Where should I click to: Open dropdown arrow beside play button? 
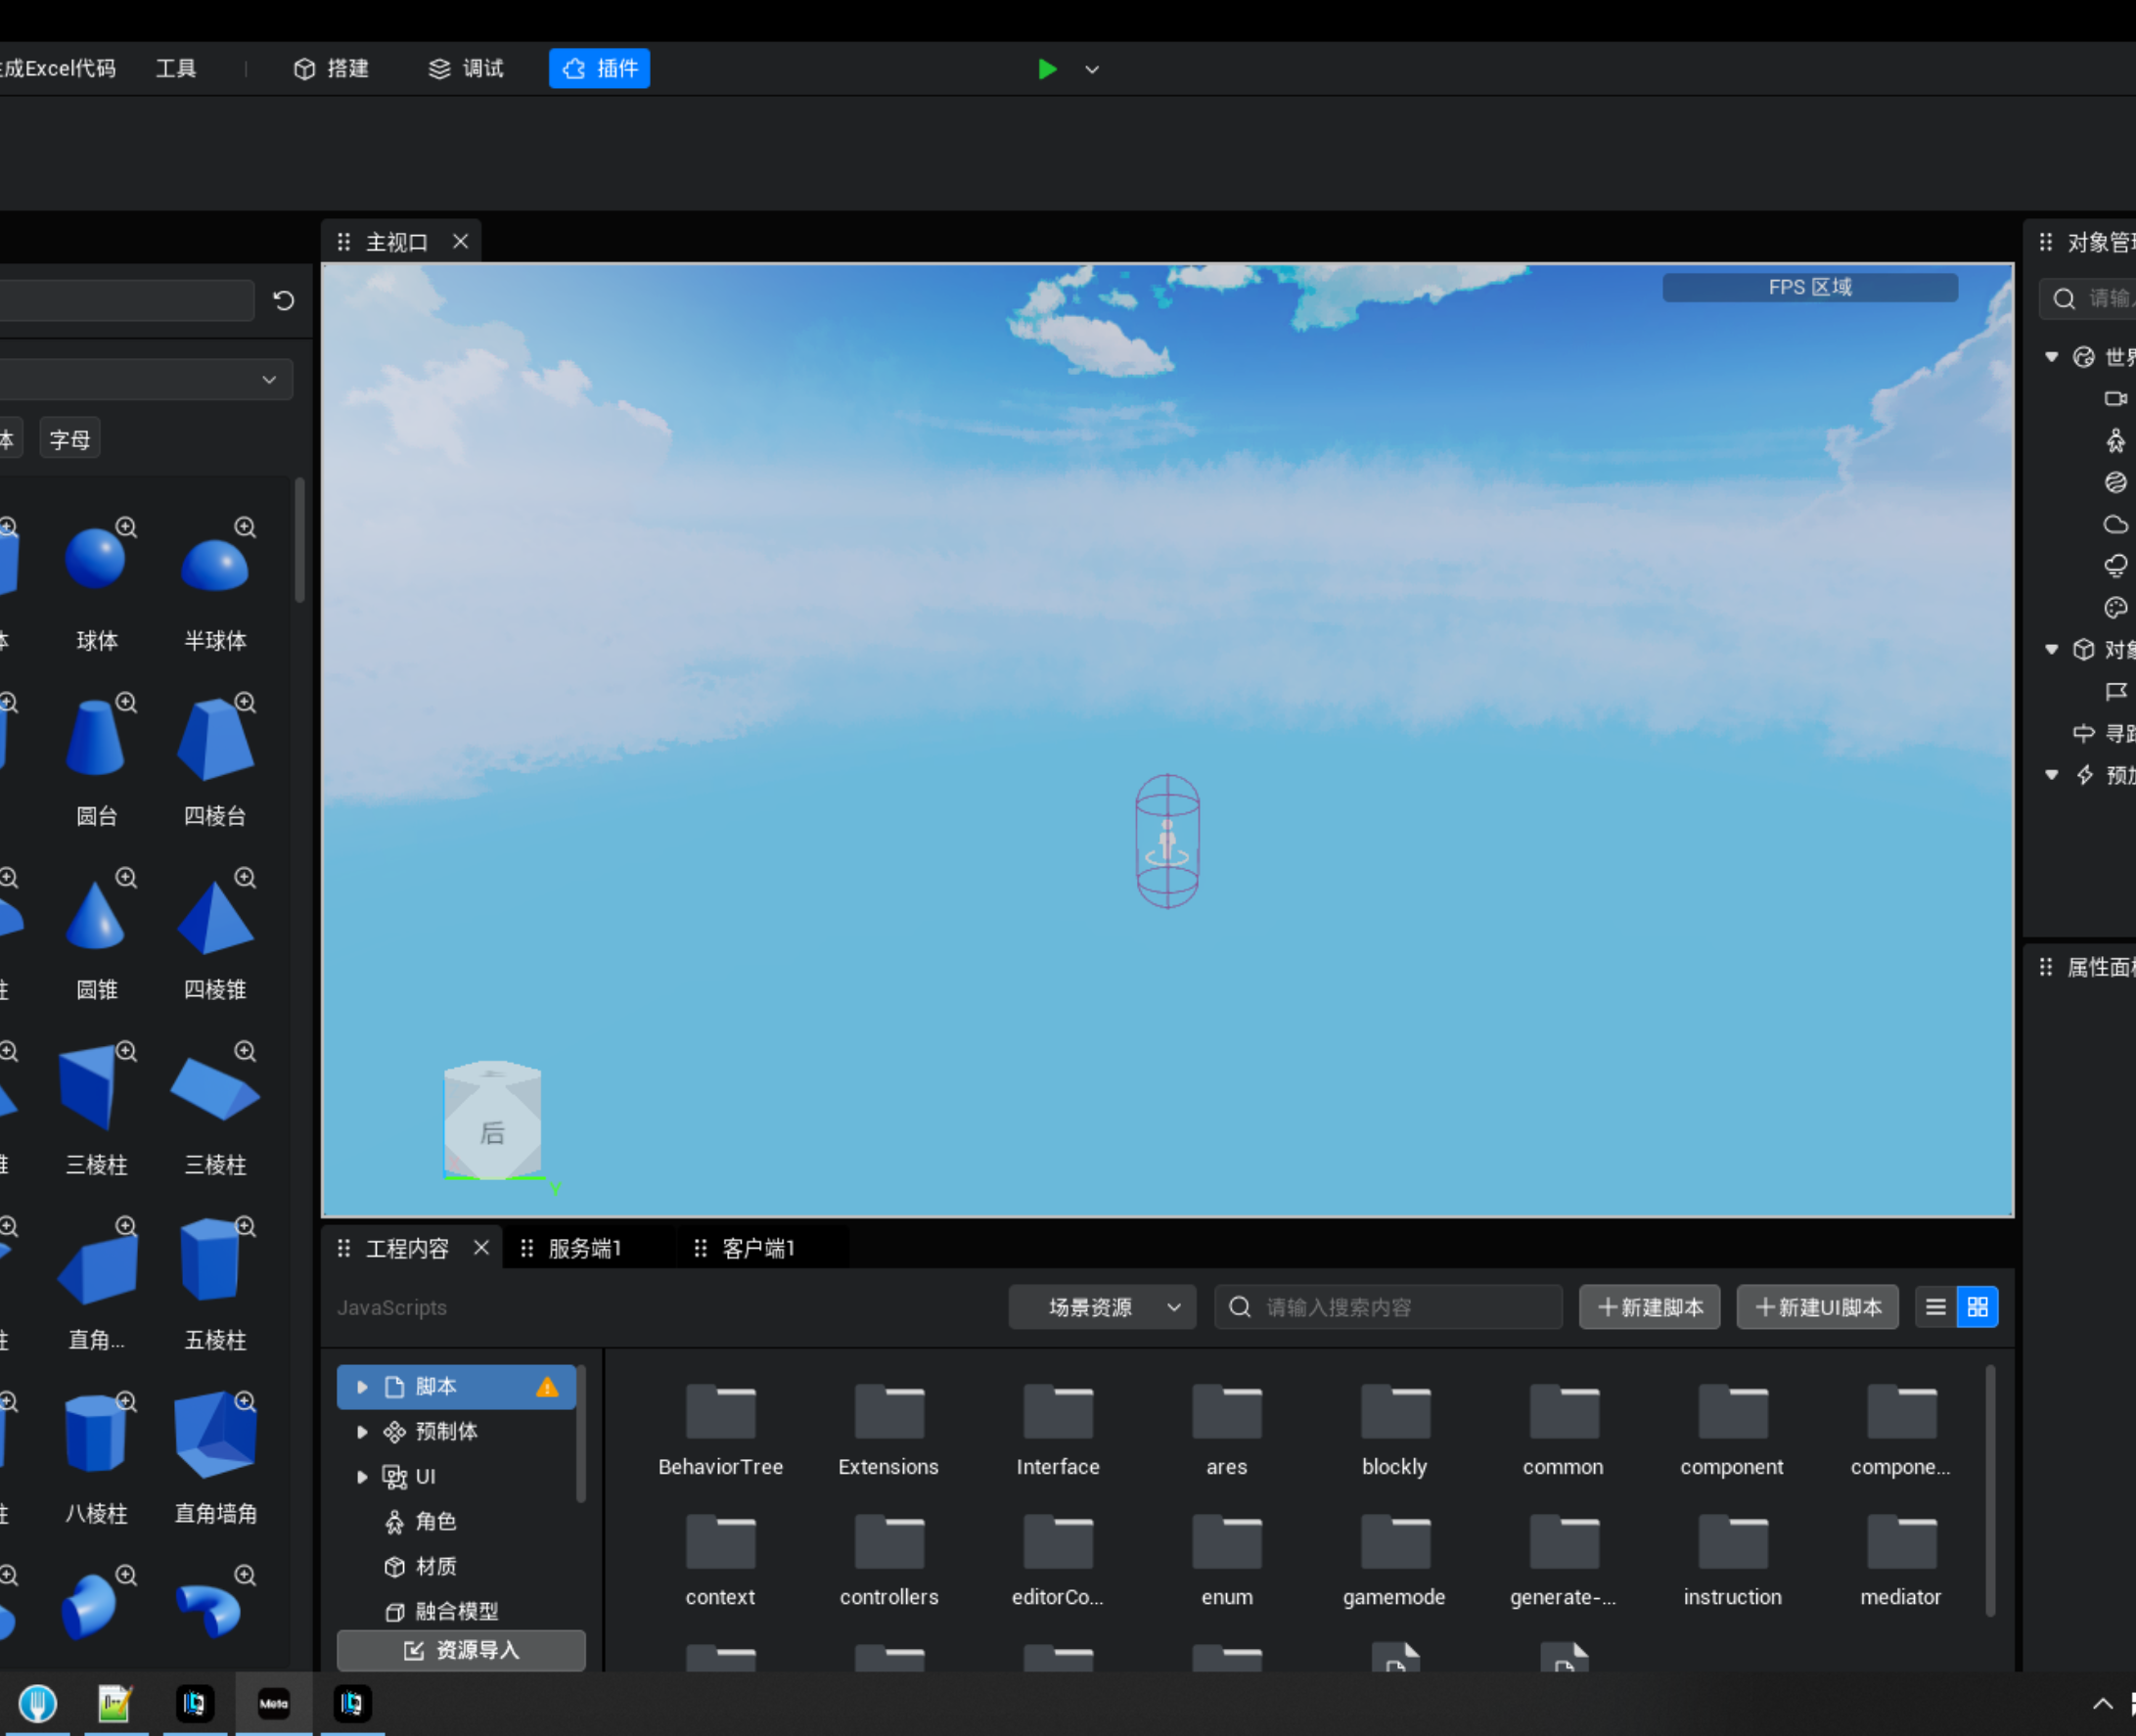click(1092, 70)
